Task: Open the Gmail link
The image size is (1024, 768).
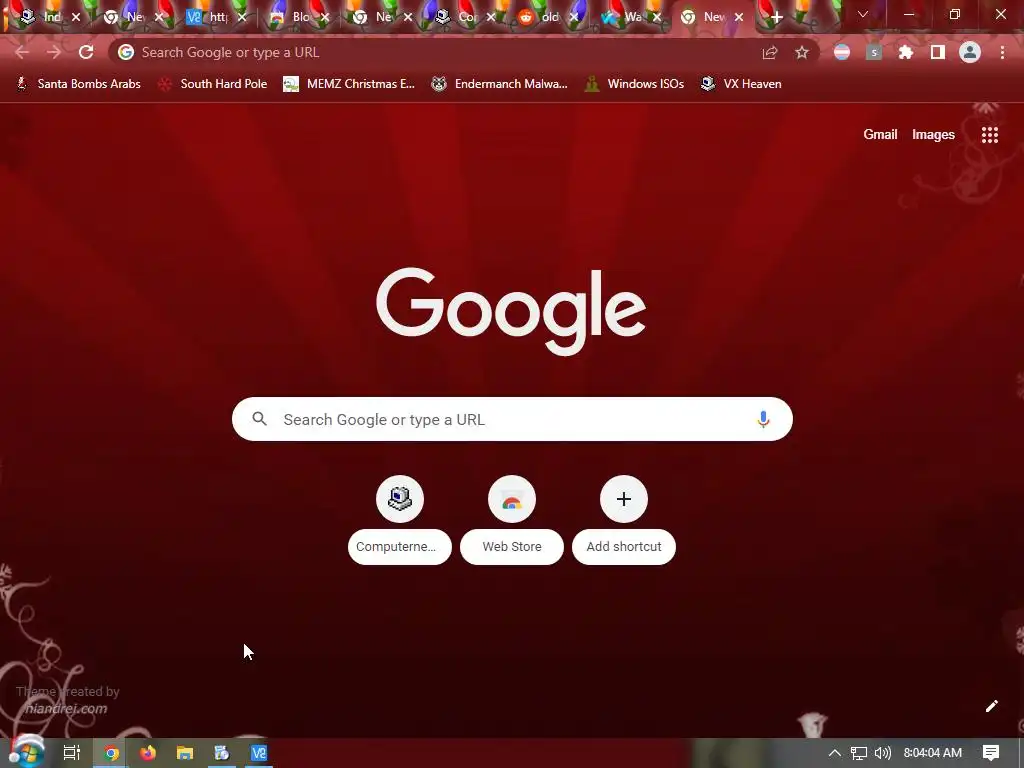Action: 880,135
